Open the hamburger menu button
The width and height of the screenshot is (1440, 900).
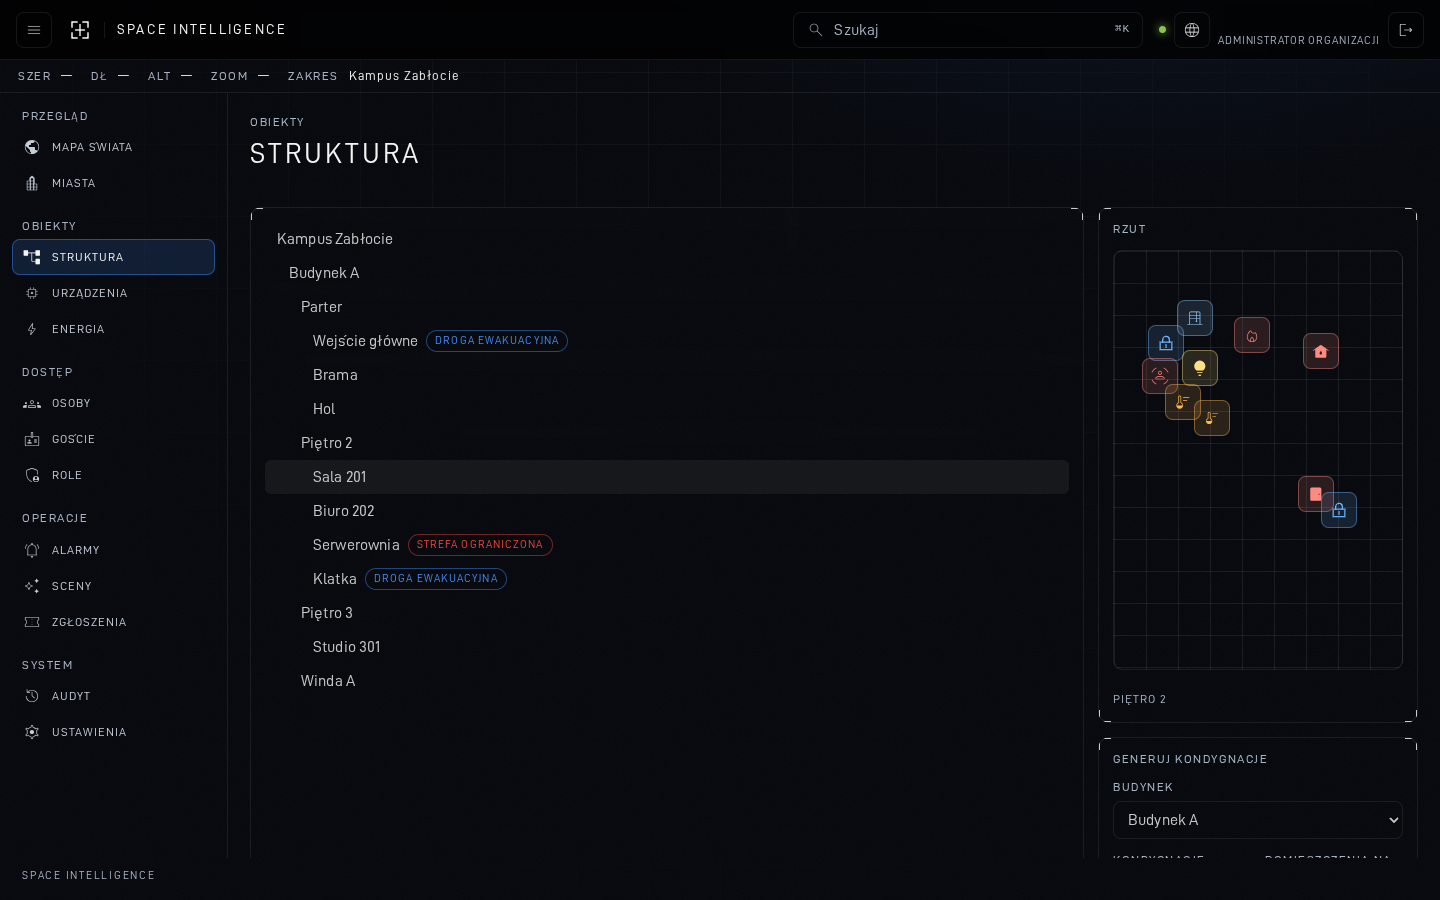34,30
